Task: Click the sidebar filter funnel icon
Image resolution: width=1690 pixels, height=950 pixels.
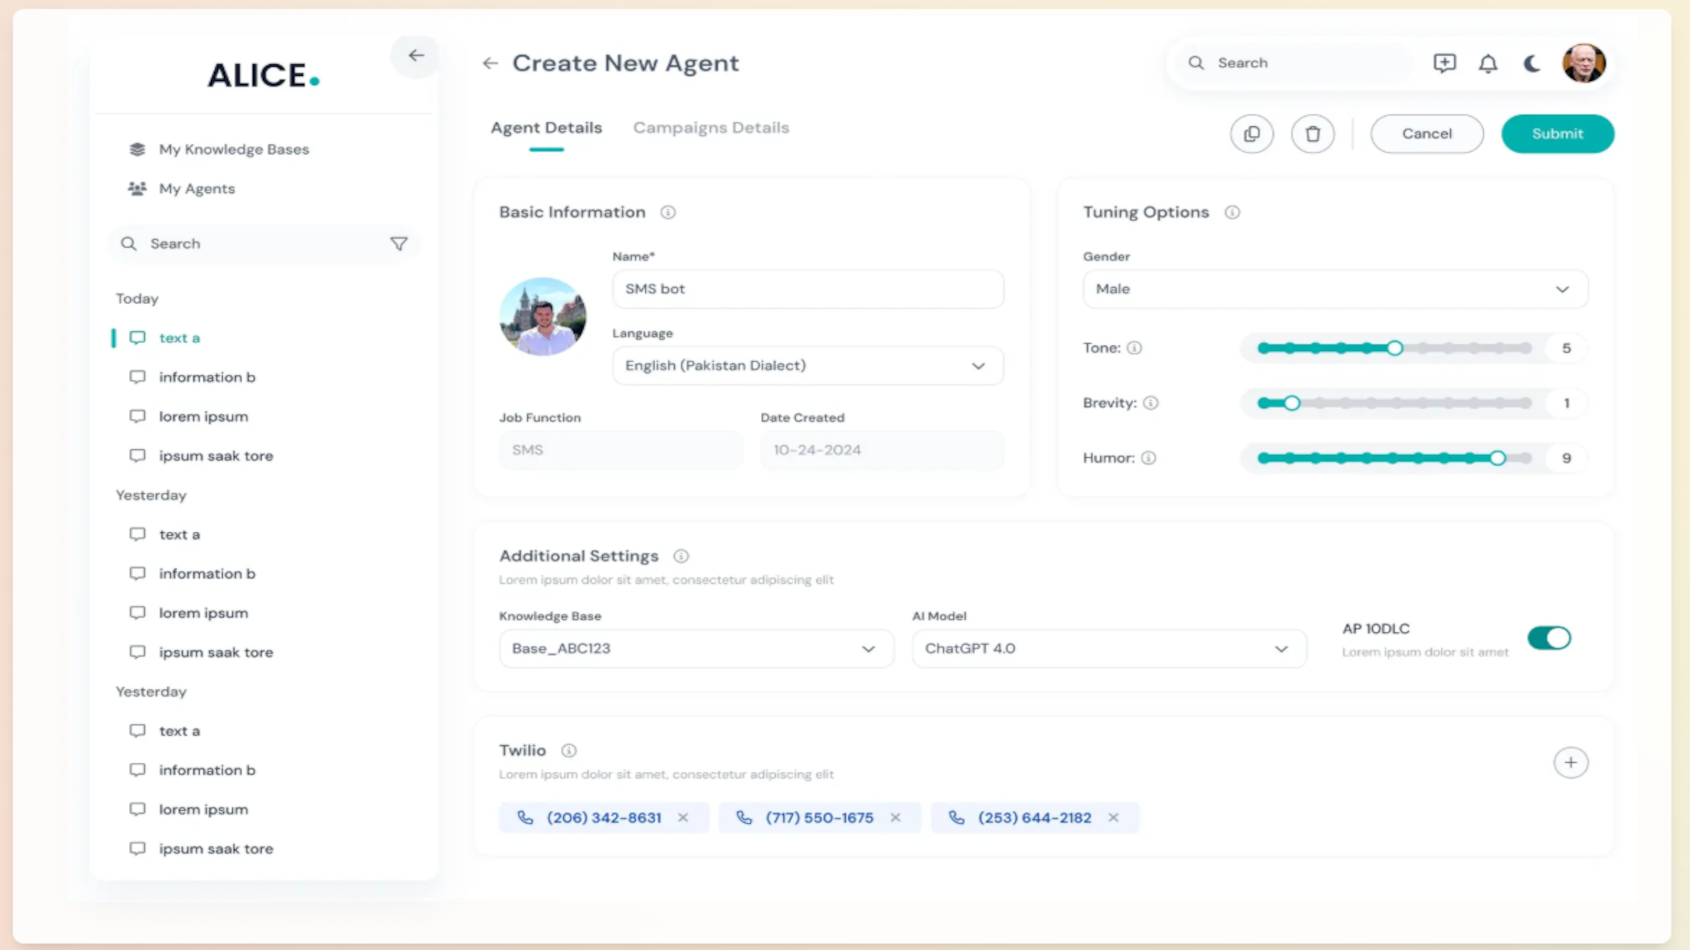Action: click(398, 244)
